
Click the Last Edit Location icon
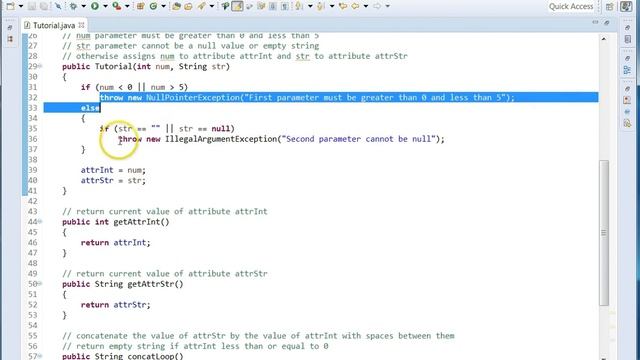click(x=343, y=6)
